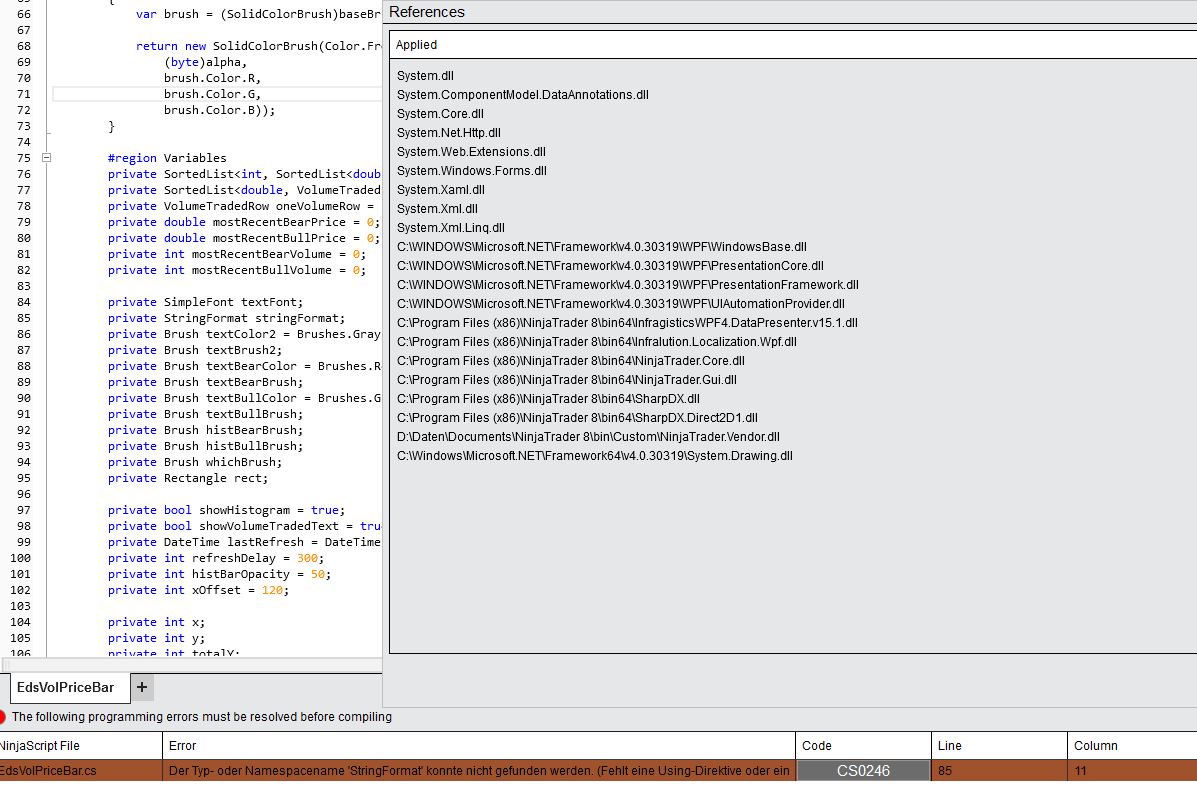This screenshot has height=808, width=1197.
Task: Select NinjaTrader.Core.dll reference
Action: tap(570, 360)
